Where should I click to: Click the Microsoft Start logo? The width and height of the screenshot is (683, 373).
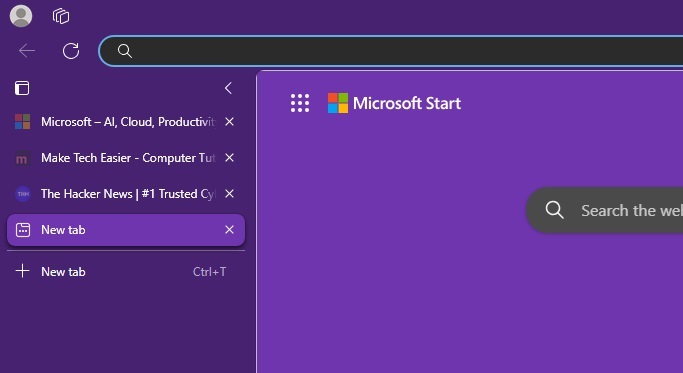[x=394, y=103]
